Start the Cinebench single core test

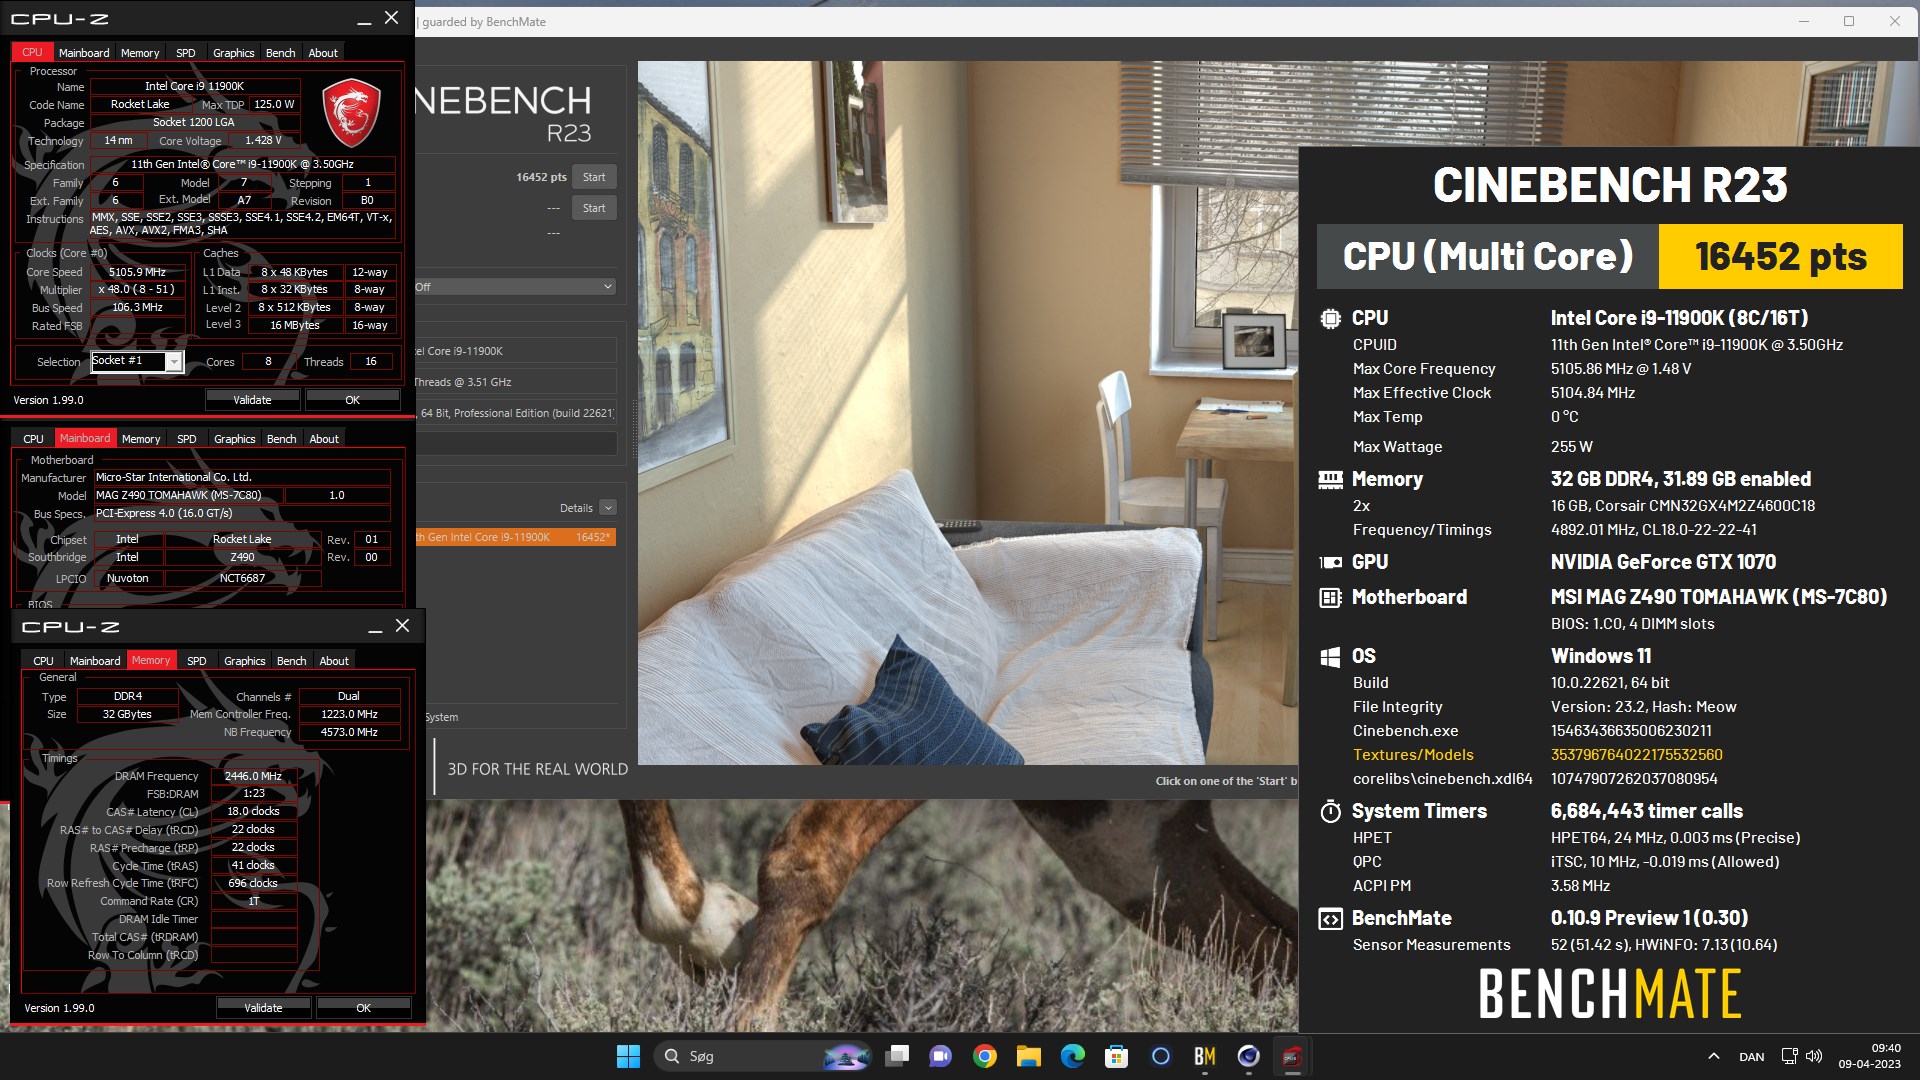coord(594,208)
